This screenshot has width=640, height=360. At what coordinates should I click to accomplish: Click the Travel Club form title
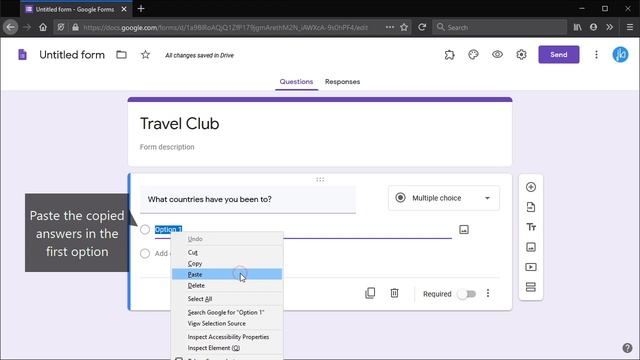click(180, 124)
